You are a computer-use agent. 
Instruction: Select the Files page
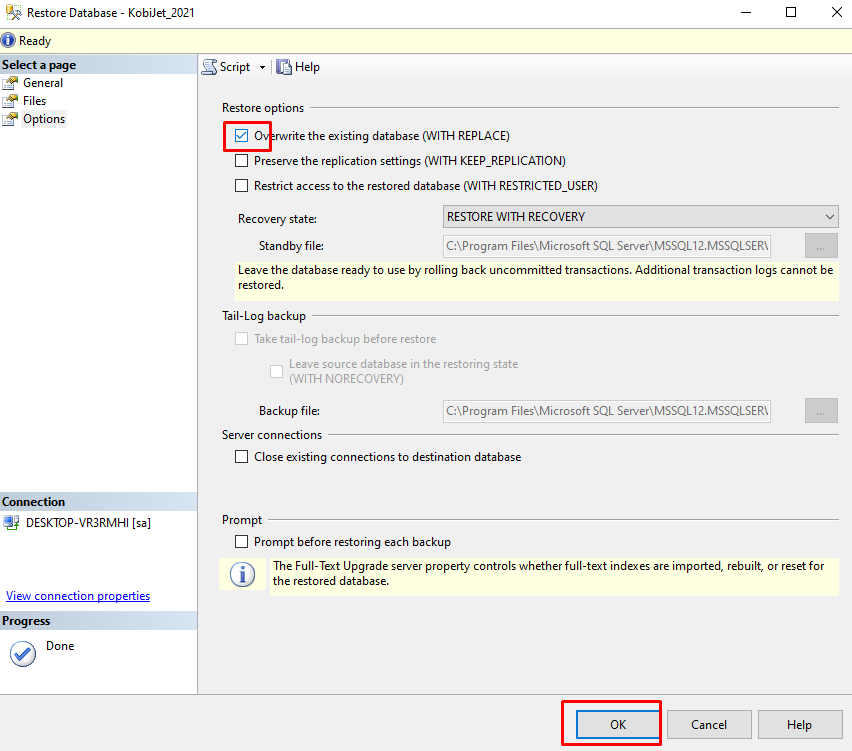pos(34,101)
